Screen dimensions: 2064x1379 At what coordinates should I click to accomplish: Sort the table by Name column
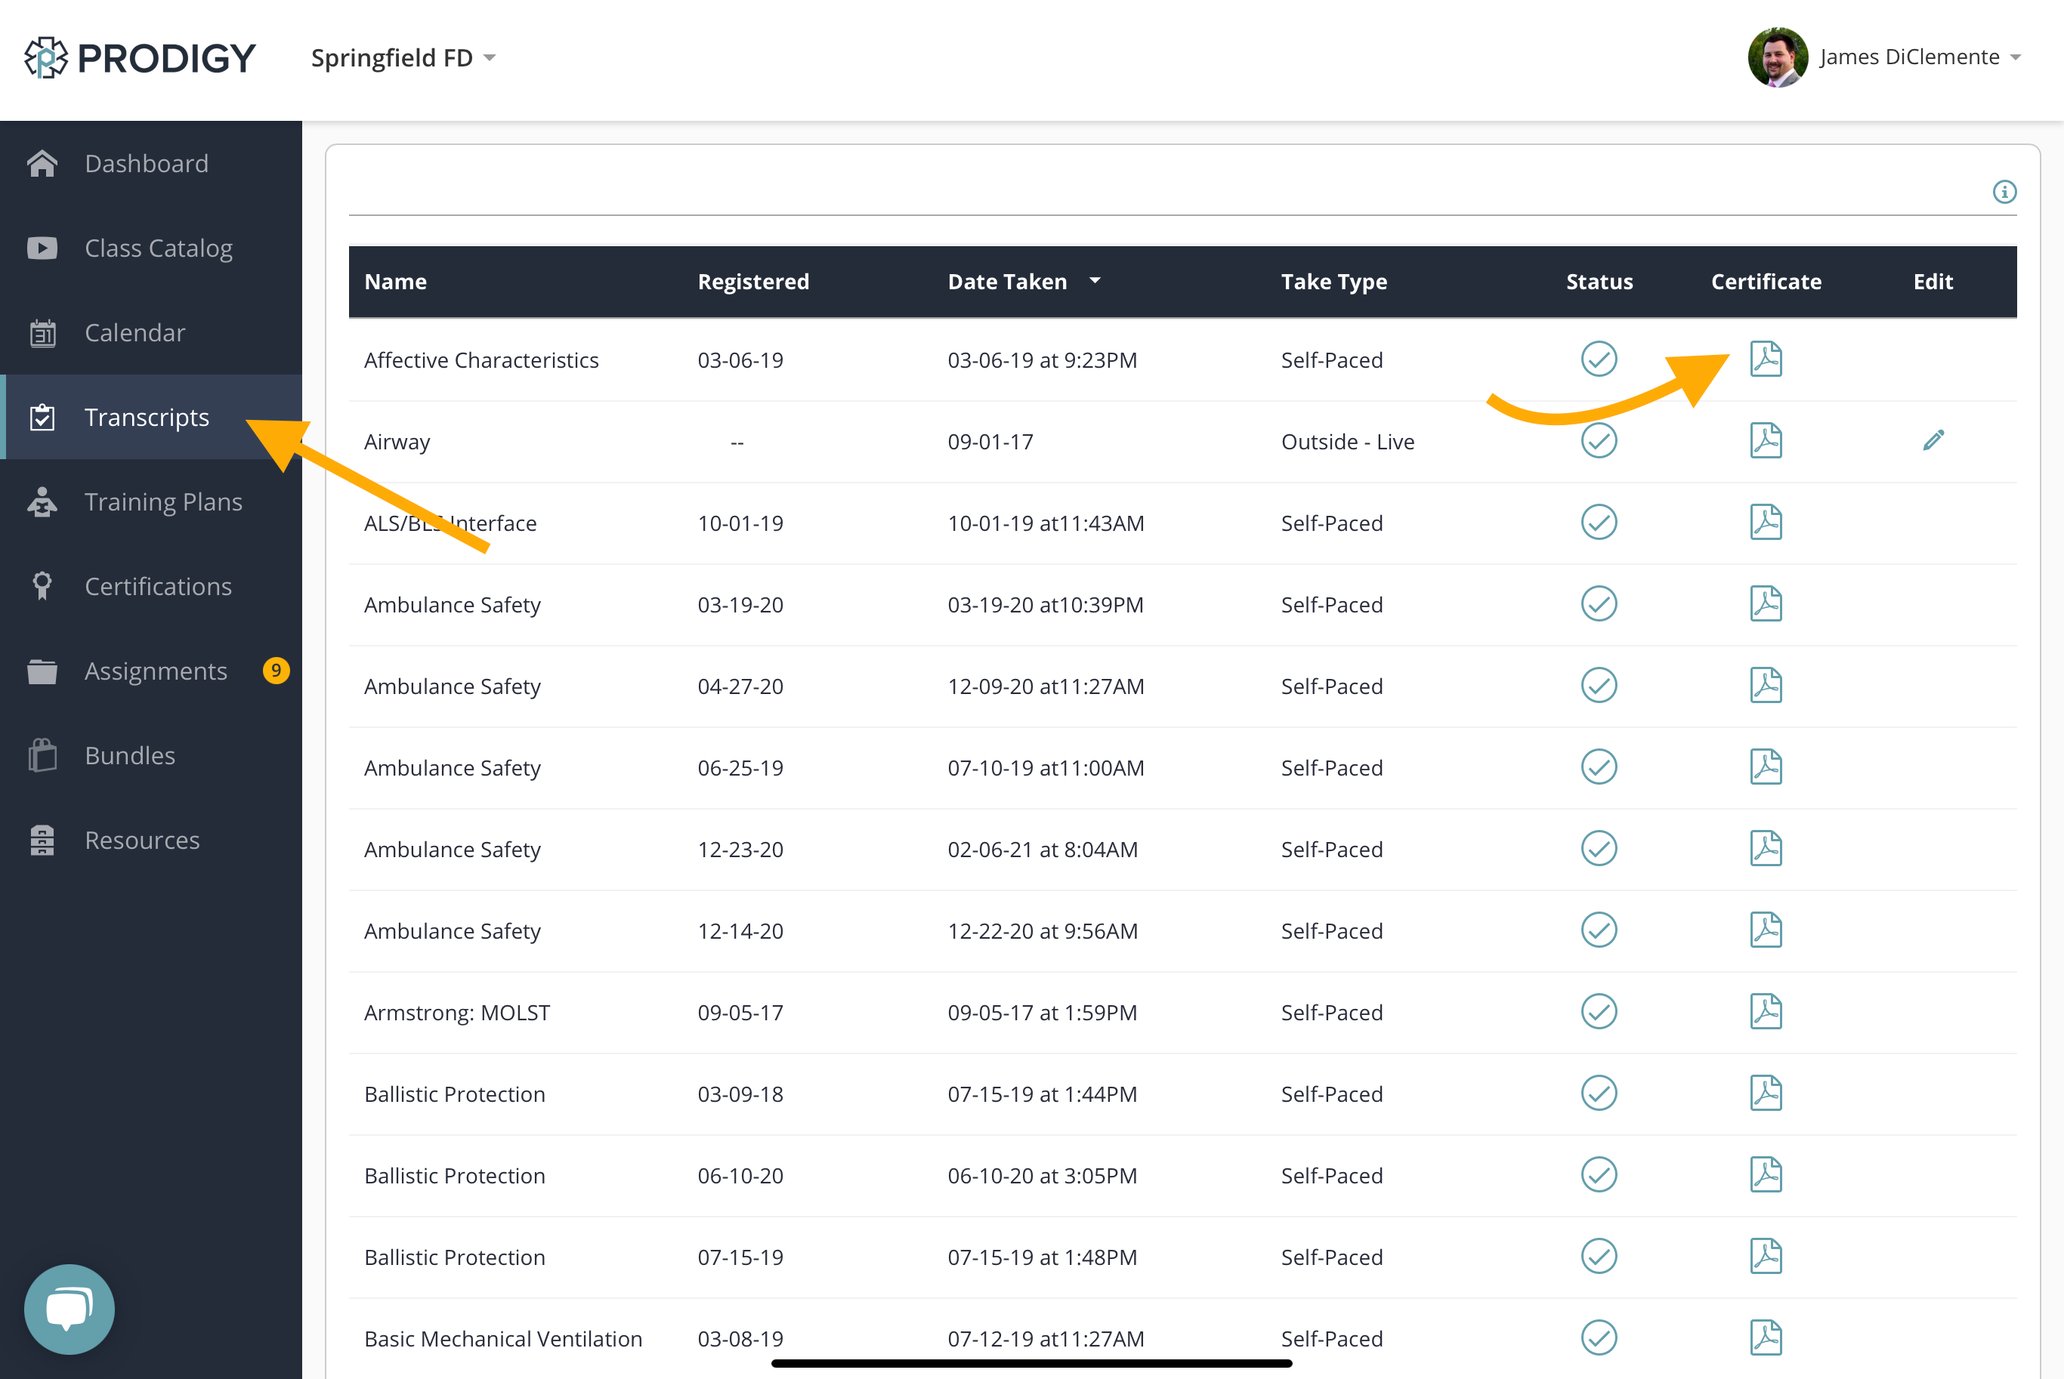click(395, 282)
